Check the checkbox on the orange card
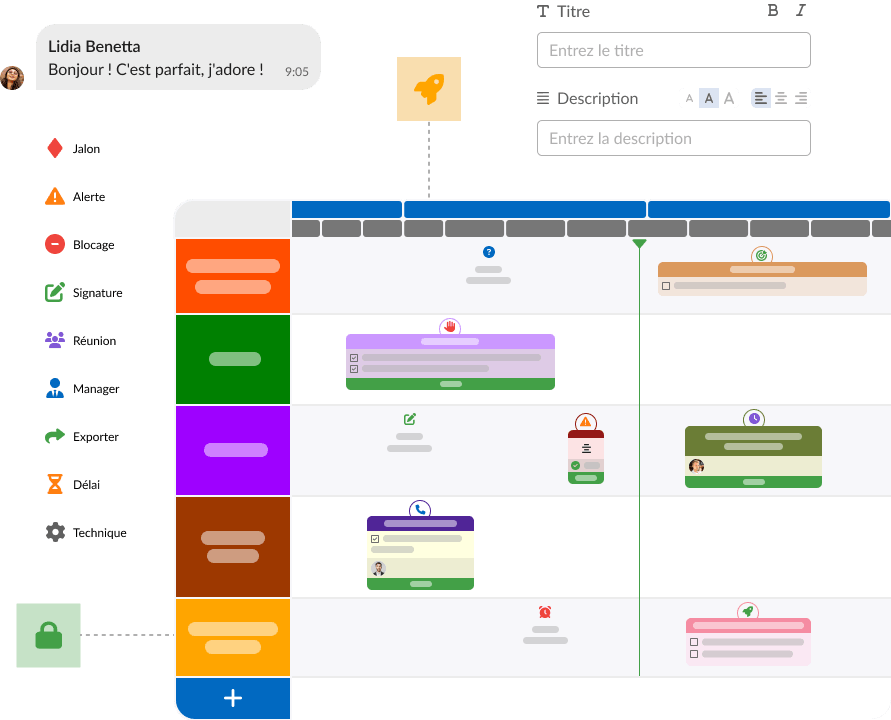This screenshot has width=891, height=720. pyautogui.click(x=666, y=286)
